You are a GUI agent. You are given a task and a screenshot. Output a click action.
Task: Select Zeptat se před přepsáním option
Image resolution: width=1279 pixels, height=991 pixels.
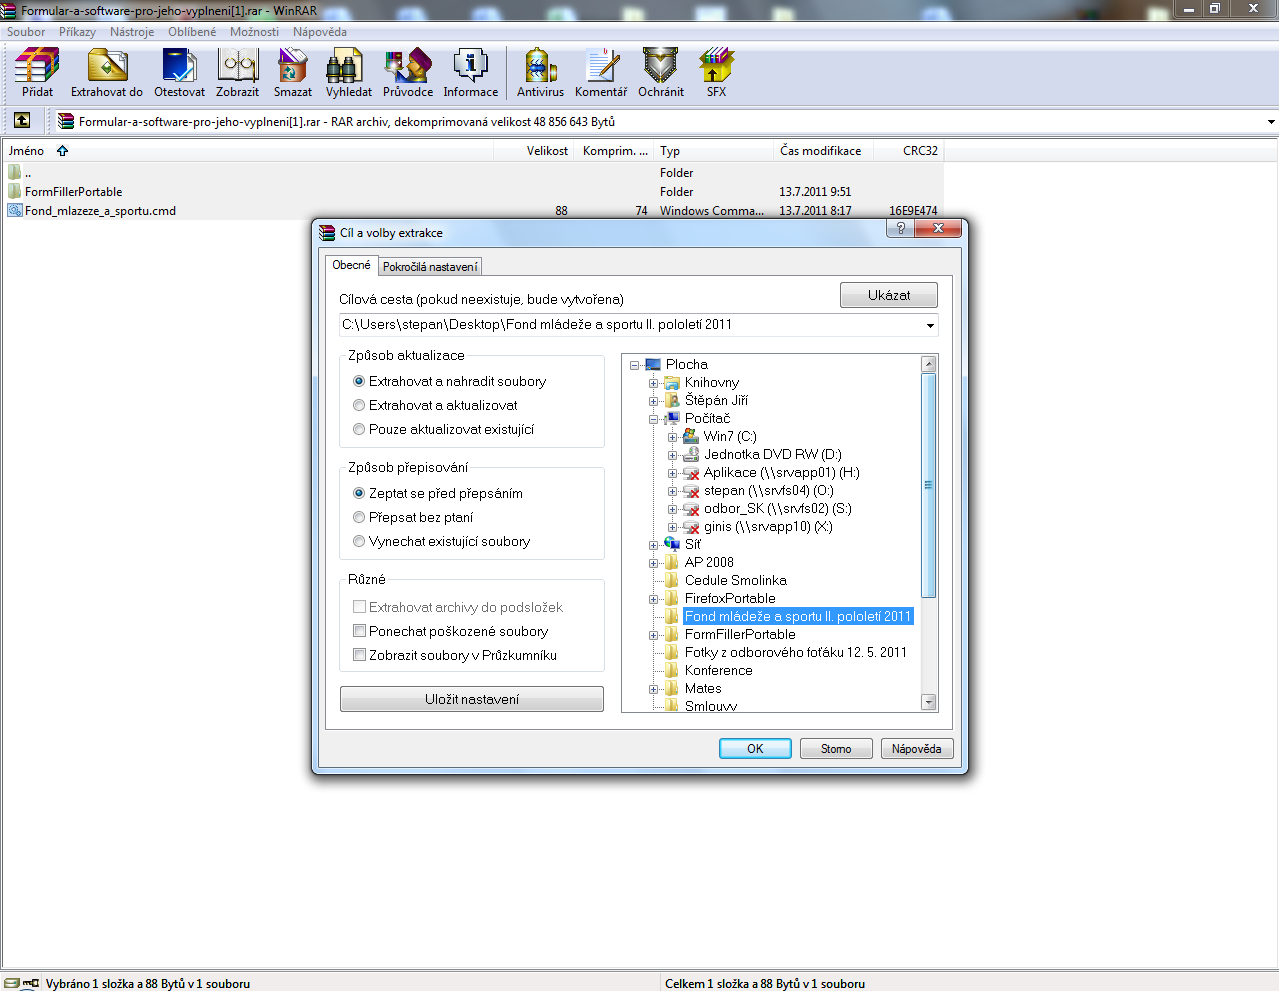click(x=359, y=493)
